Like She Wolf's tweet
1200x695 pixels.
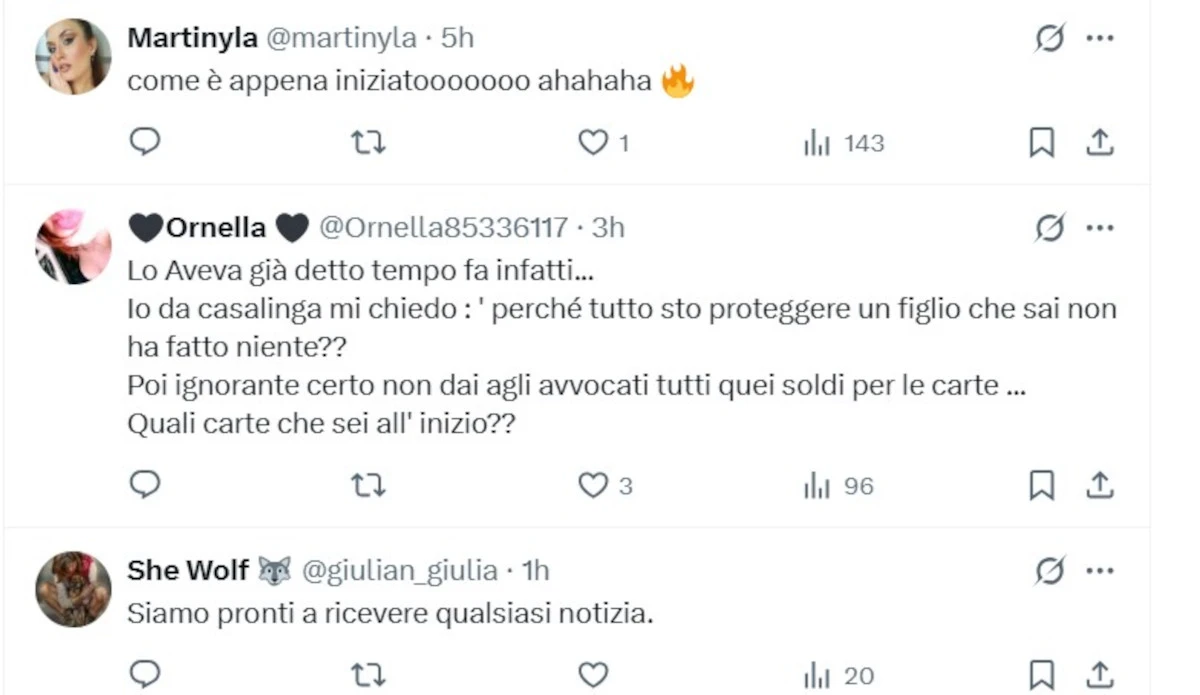594,675
